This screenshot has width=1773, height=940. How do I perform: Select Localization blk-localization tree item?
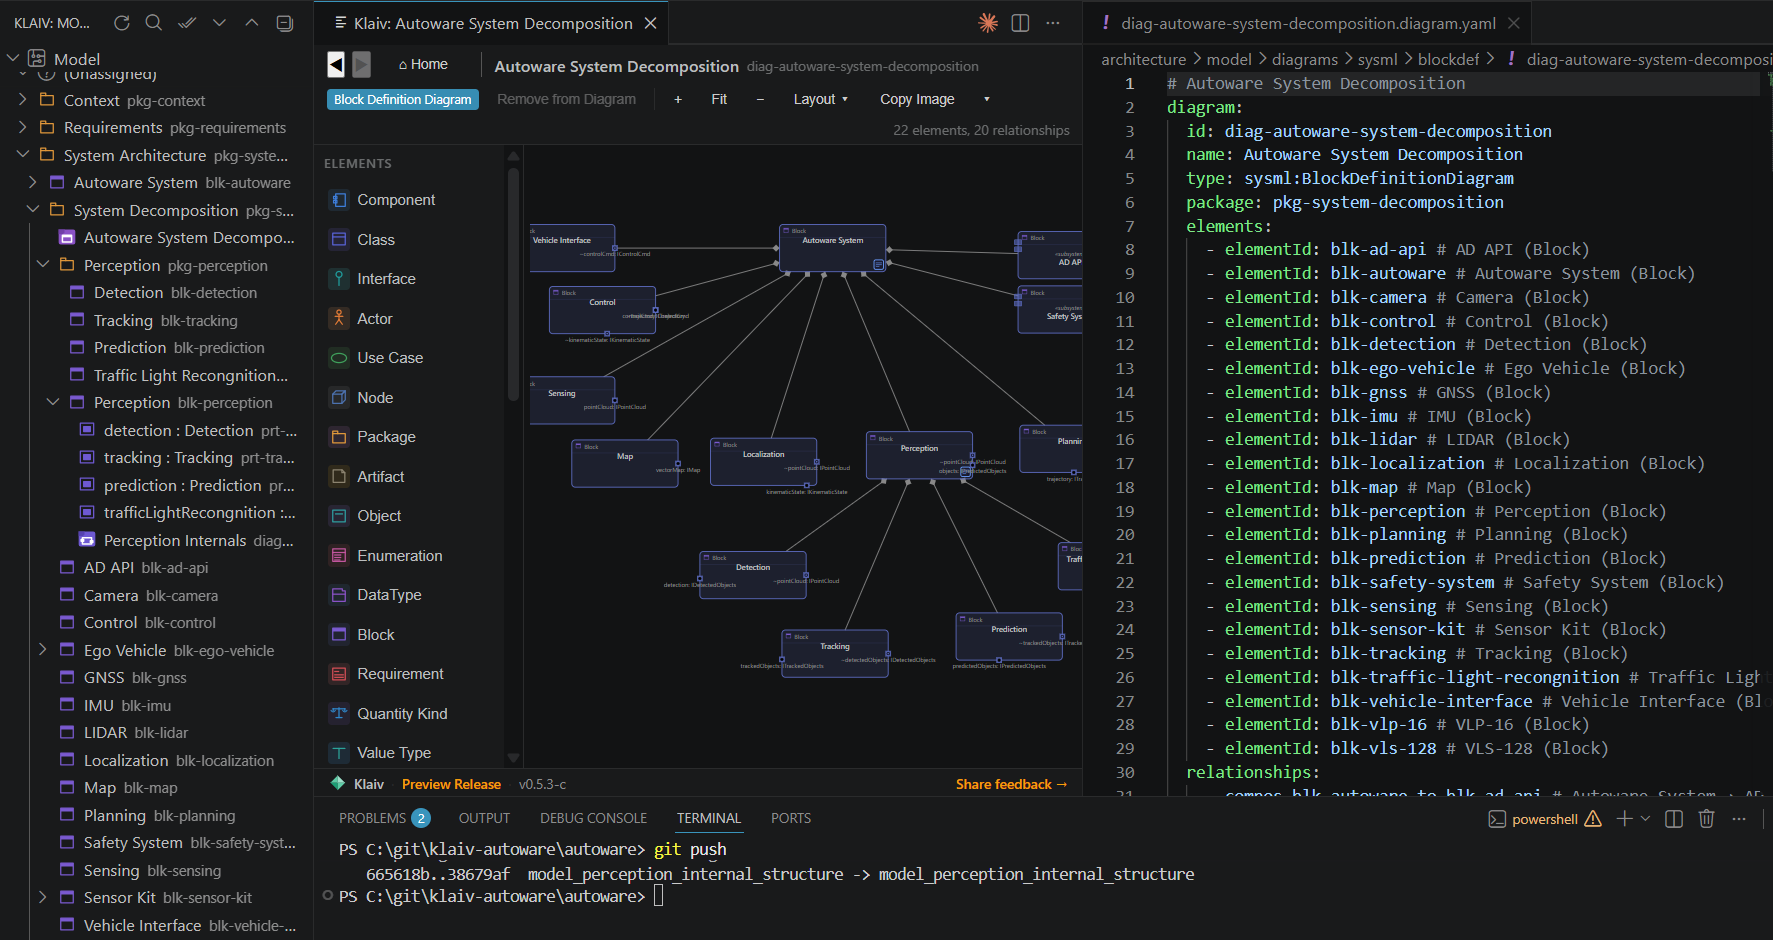click(x=178, y=760)
